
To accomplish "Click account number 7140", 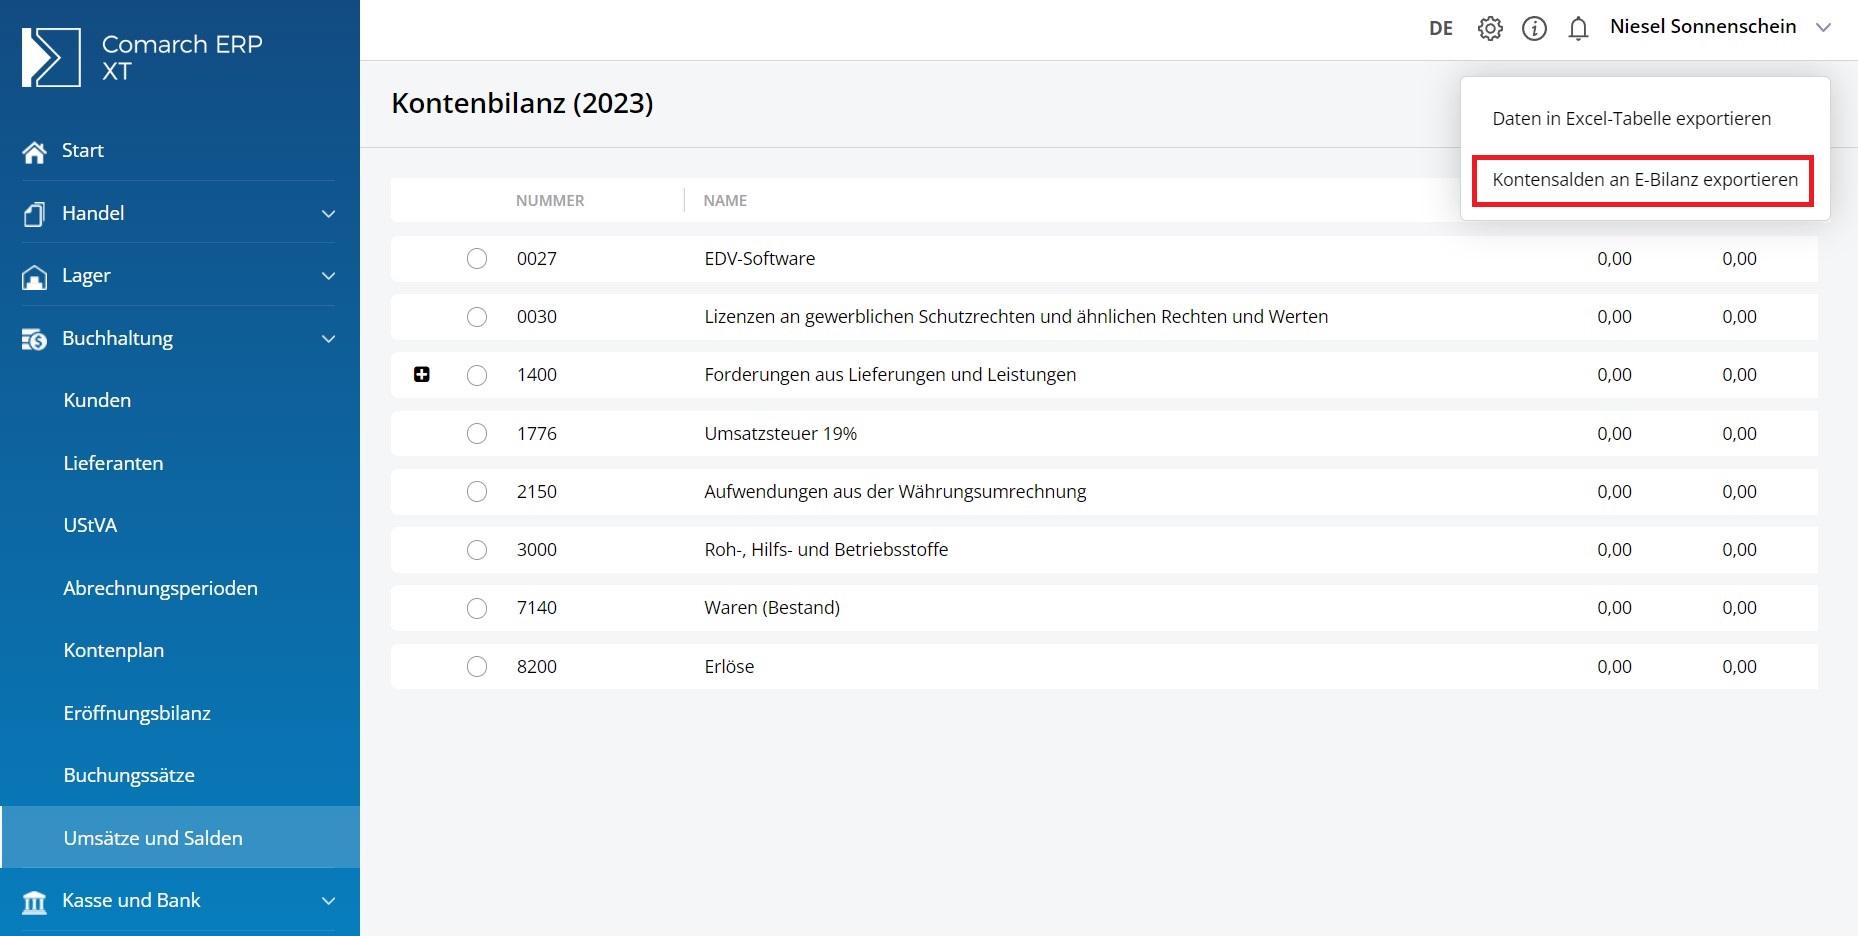I will pos(537,607).
